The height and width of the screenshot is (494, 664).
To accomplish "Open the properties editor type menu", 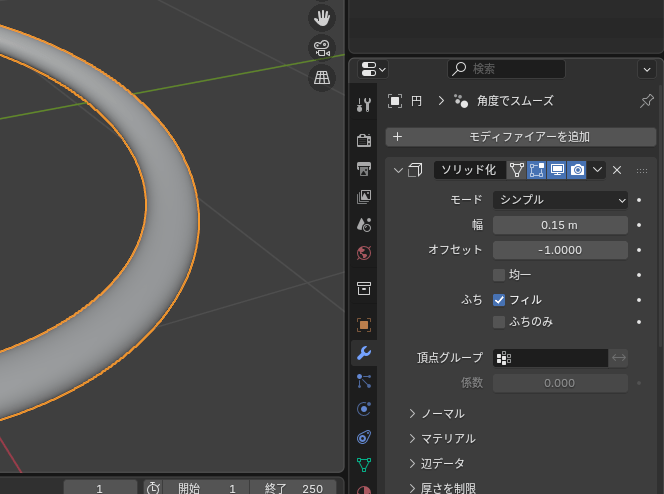I will pos(373,69).
